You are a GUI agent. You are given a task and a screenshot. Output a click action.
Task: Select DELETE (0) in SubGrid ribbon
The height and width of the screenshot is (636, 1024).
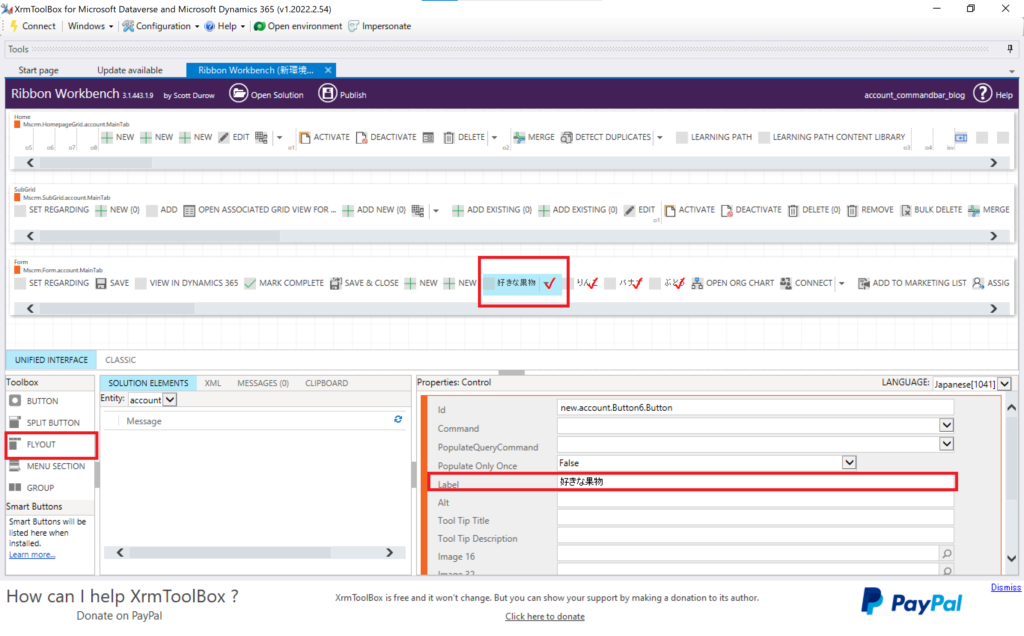pyautogui.click(x=814, y=210)
